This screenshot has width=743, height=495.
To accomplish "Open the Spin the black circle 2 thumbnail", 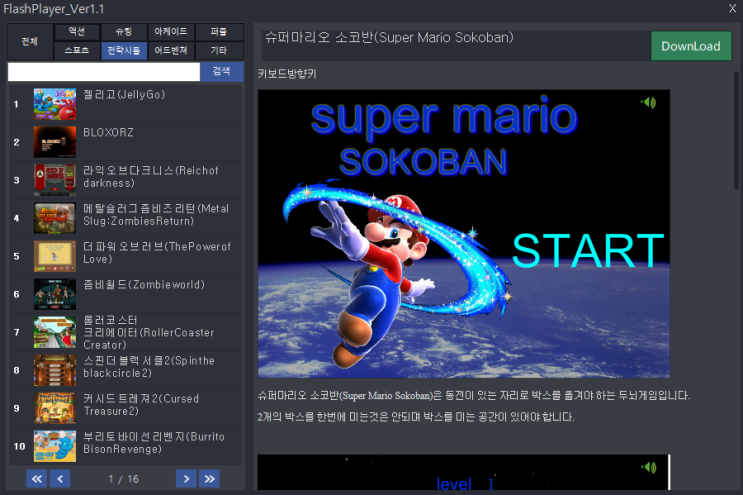I will (x=55, y=370).
